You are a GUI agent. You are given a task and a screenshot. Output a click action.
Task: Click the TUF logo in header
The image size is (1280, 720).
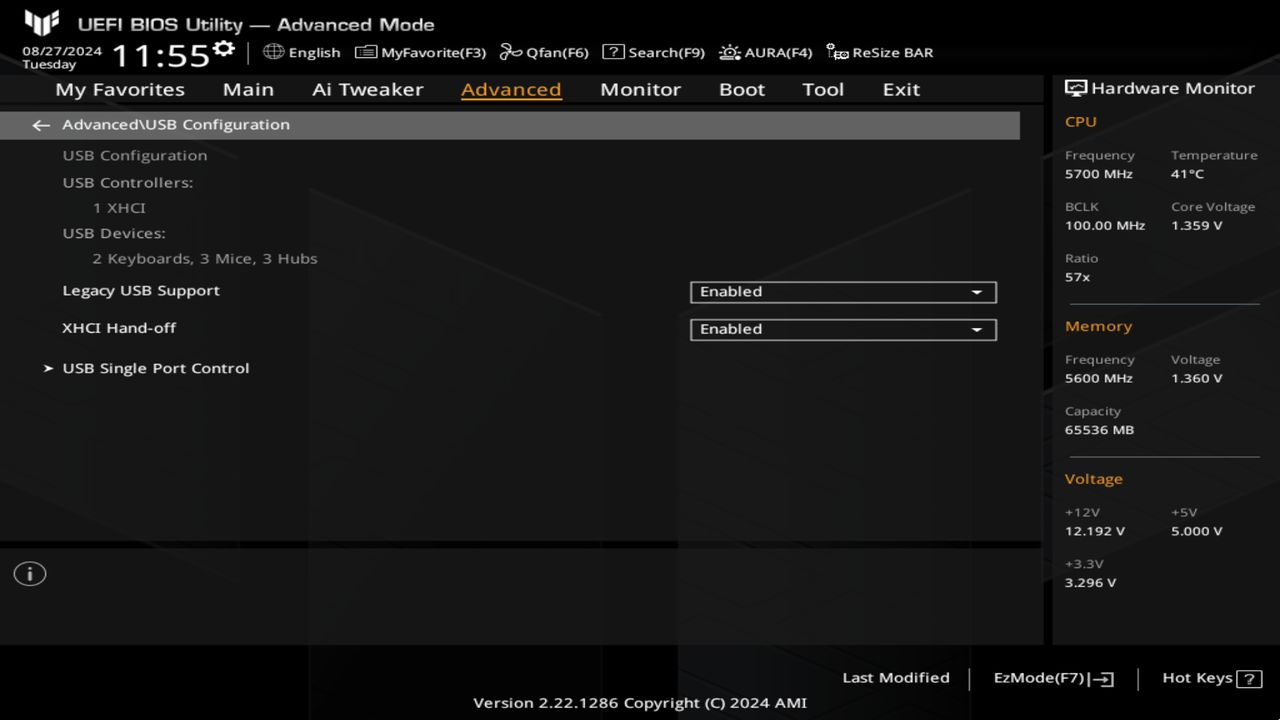coord(42,22)
